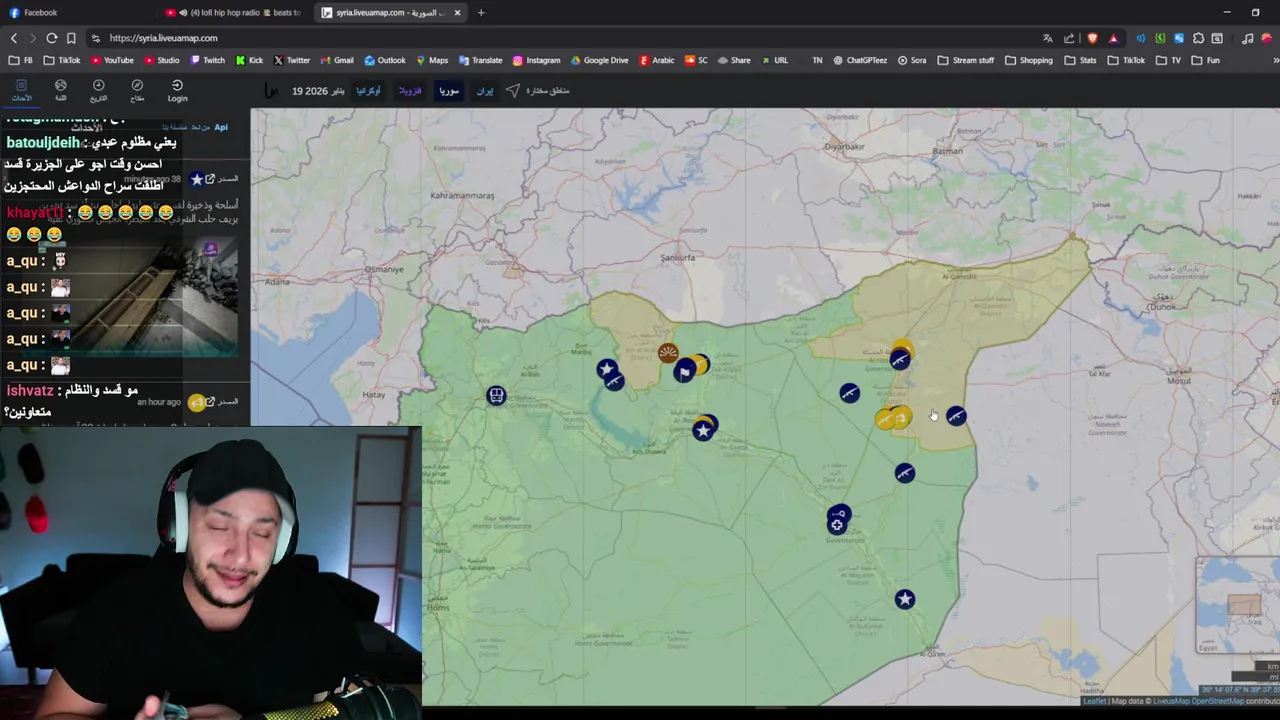
Task: Expand the Stats bookmarks folder
Action: pos(1081,60)
